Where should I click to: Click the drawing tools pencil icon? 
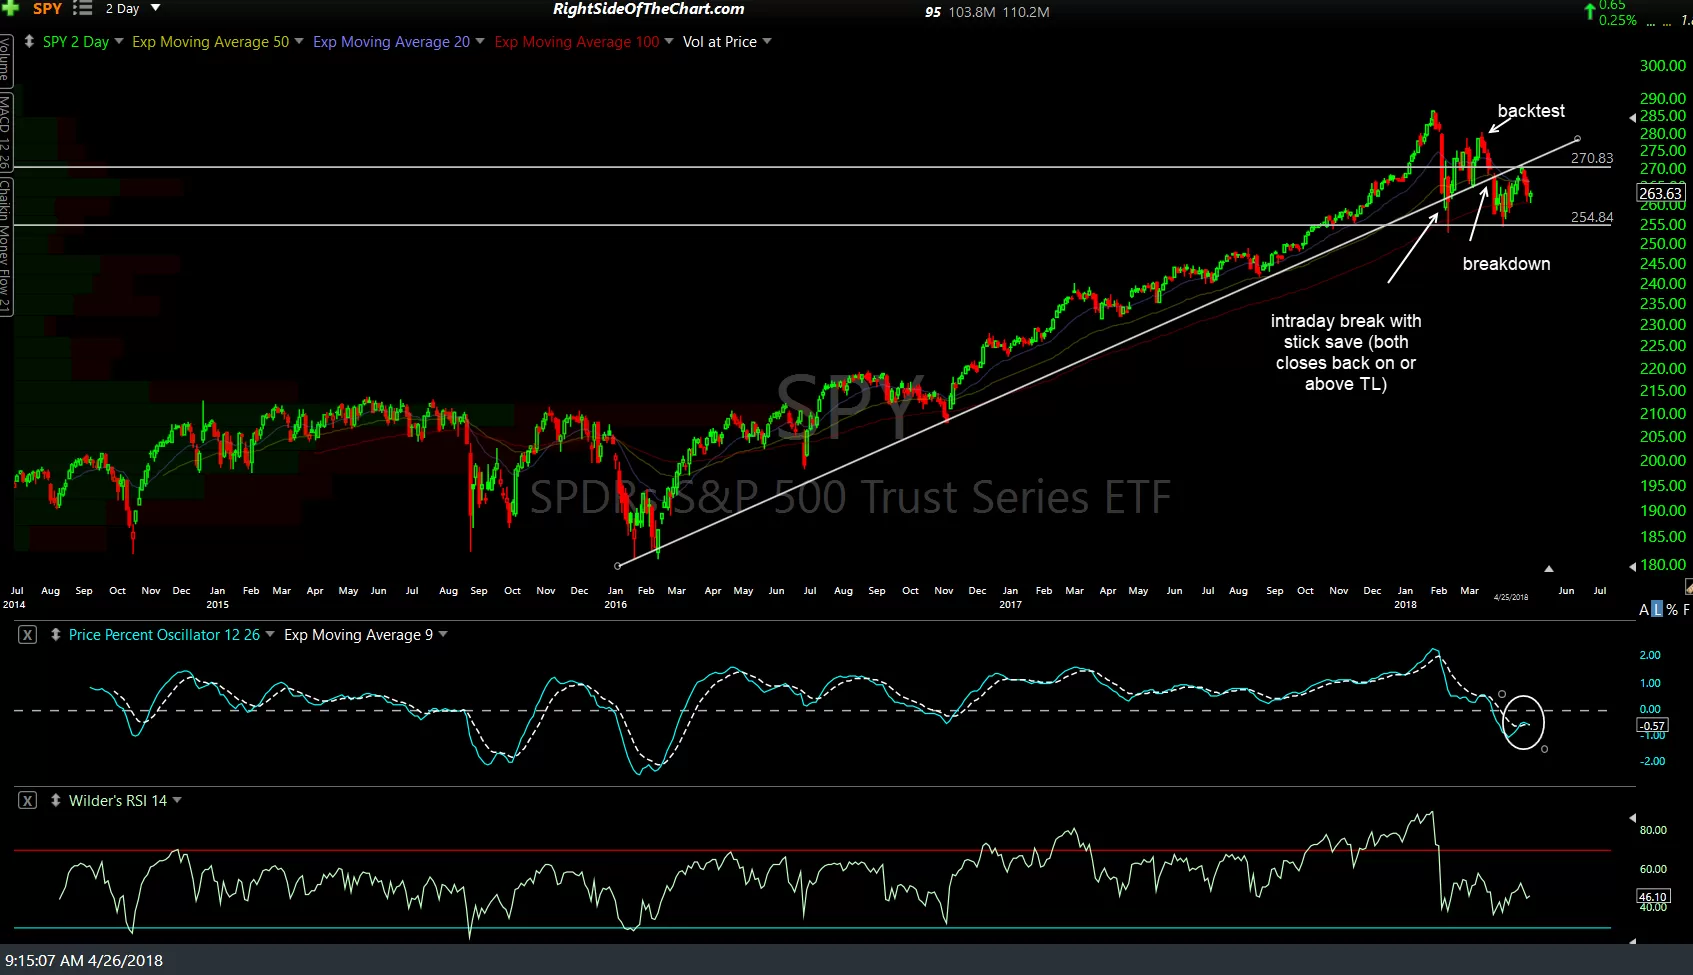pyautogui.click(x=1688, y=587)
